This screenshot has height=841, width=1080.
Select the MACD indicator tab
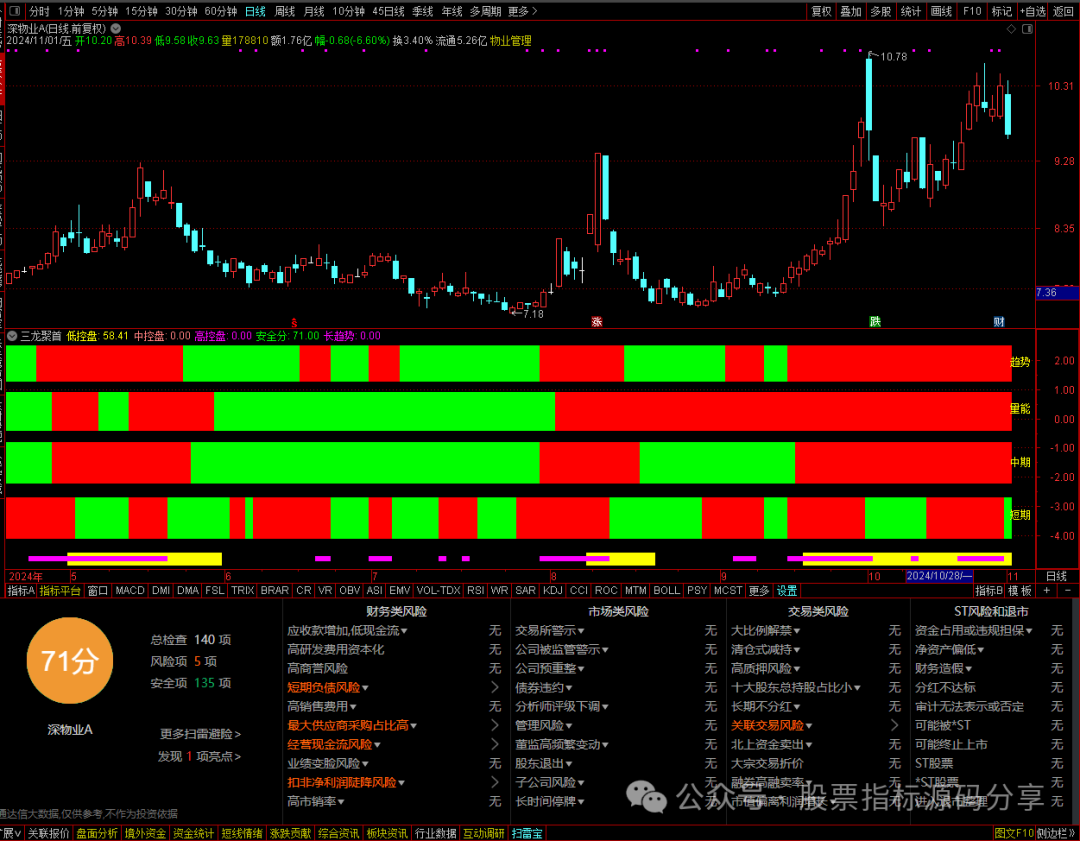129,590
